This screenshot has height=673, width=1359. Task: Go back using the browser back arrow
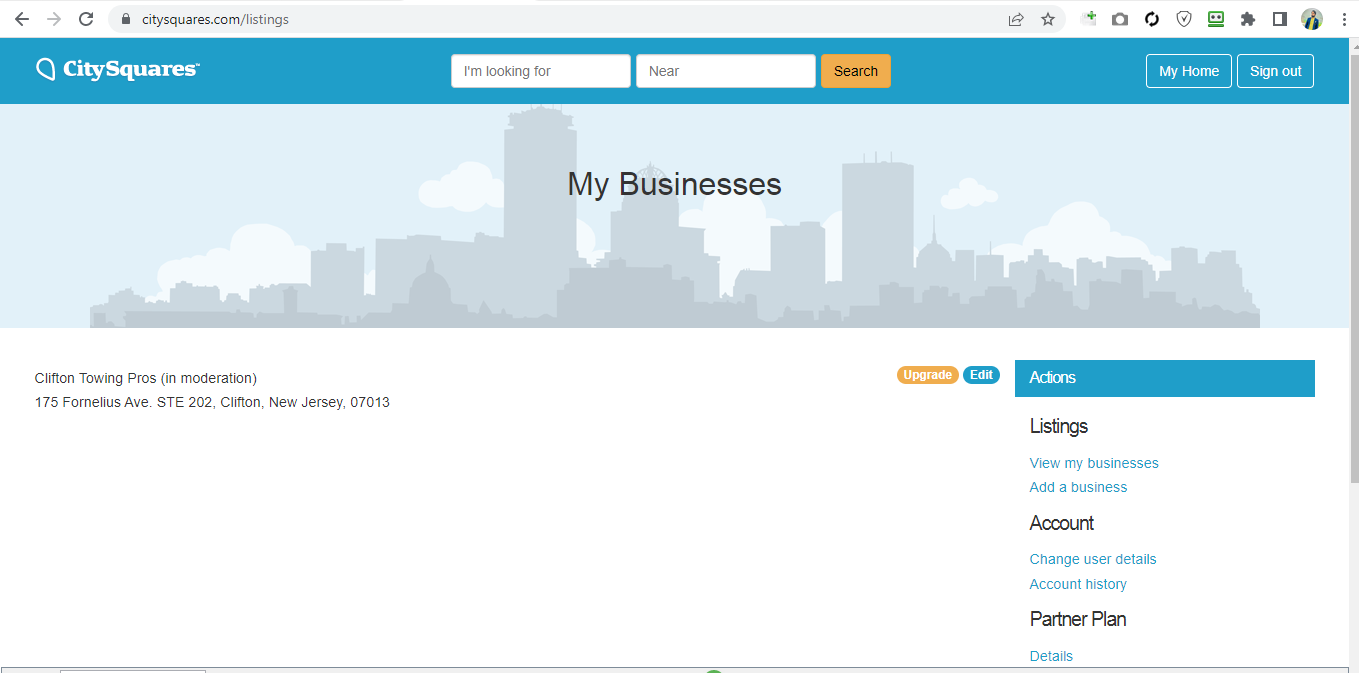(x=22, y=19)
